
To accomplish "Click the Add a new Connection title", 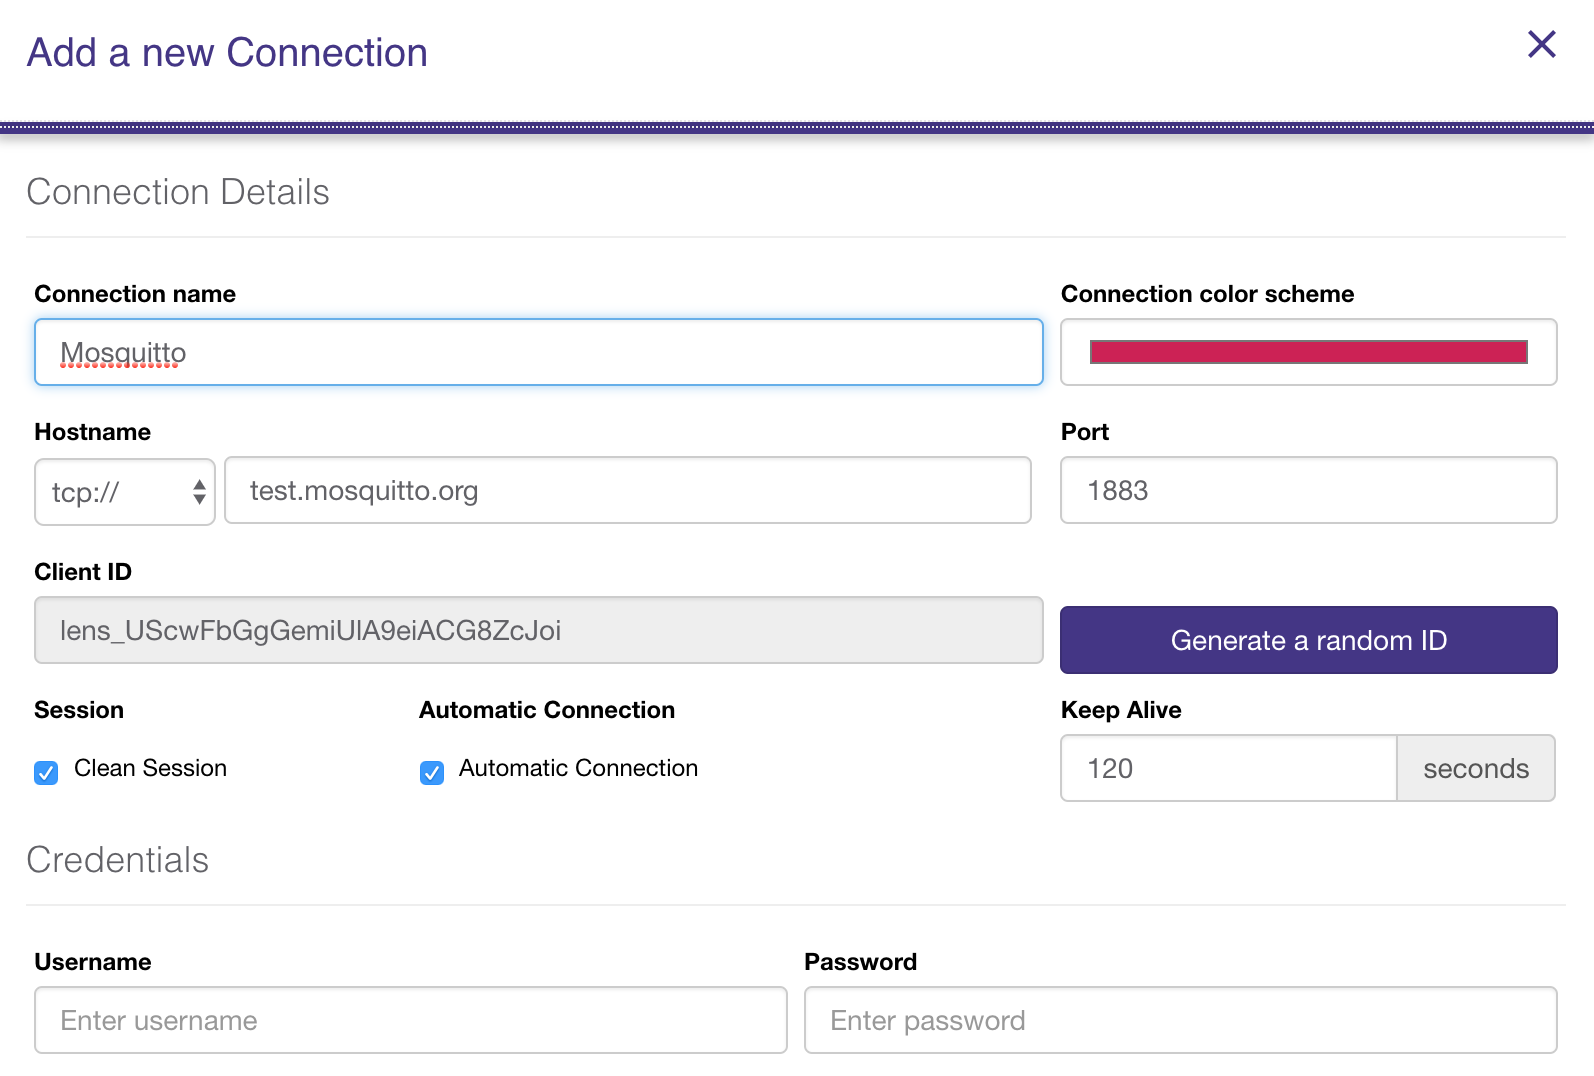I will click(227, 53).
